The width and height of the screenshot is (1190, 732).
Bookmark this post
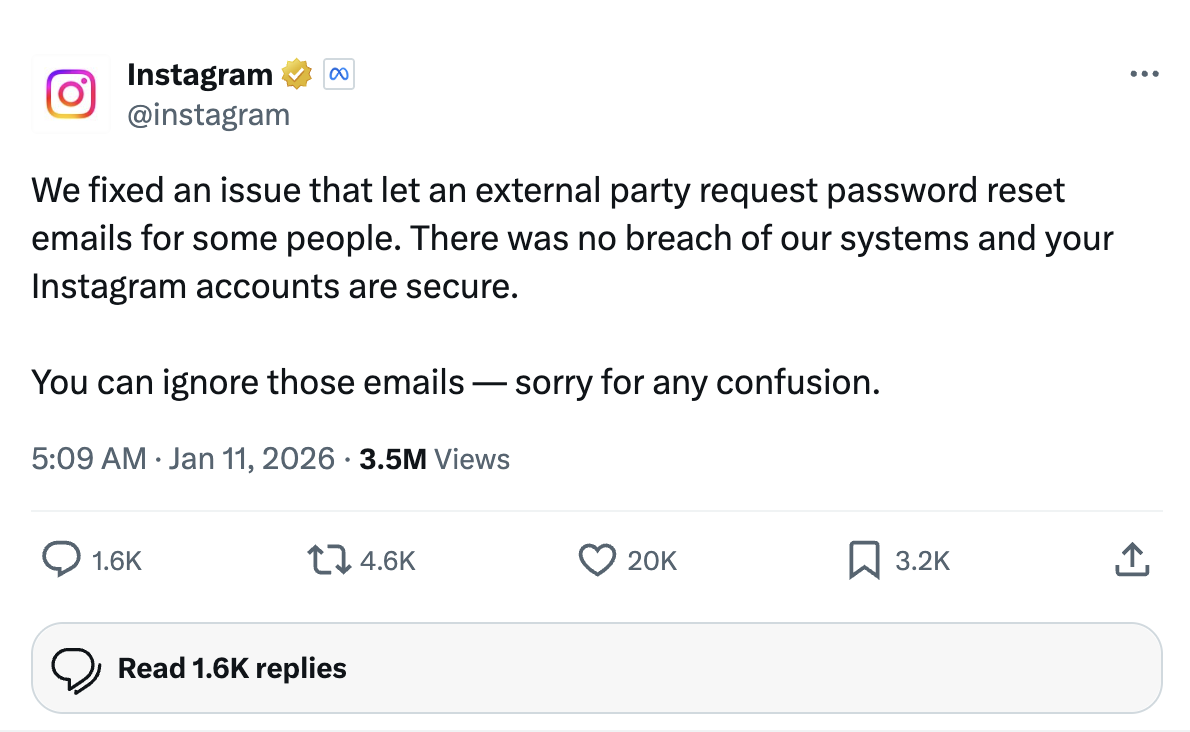coord(863,560)
